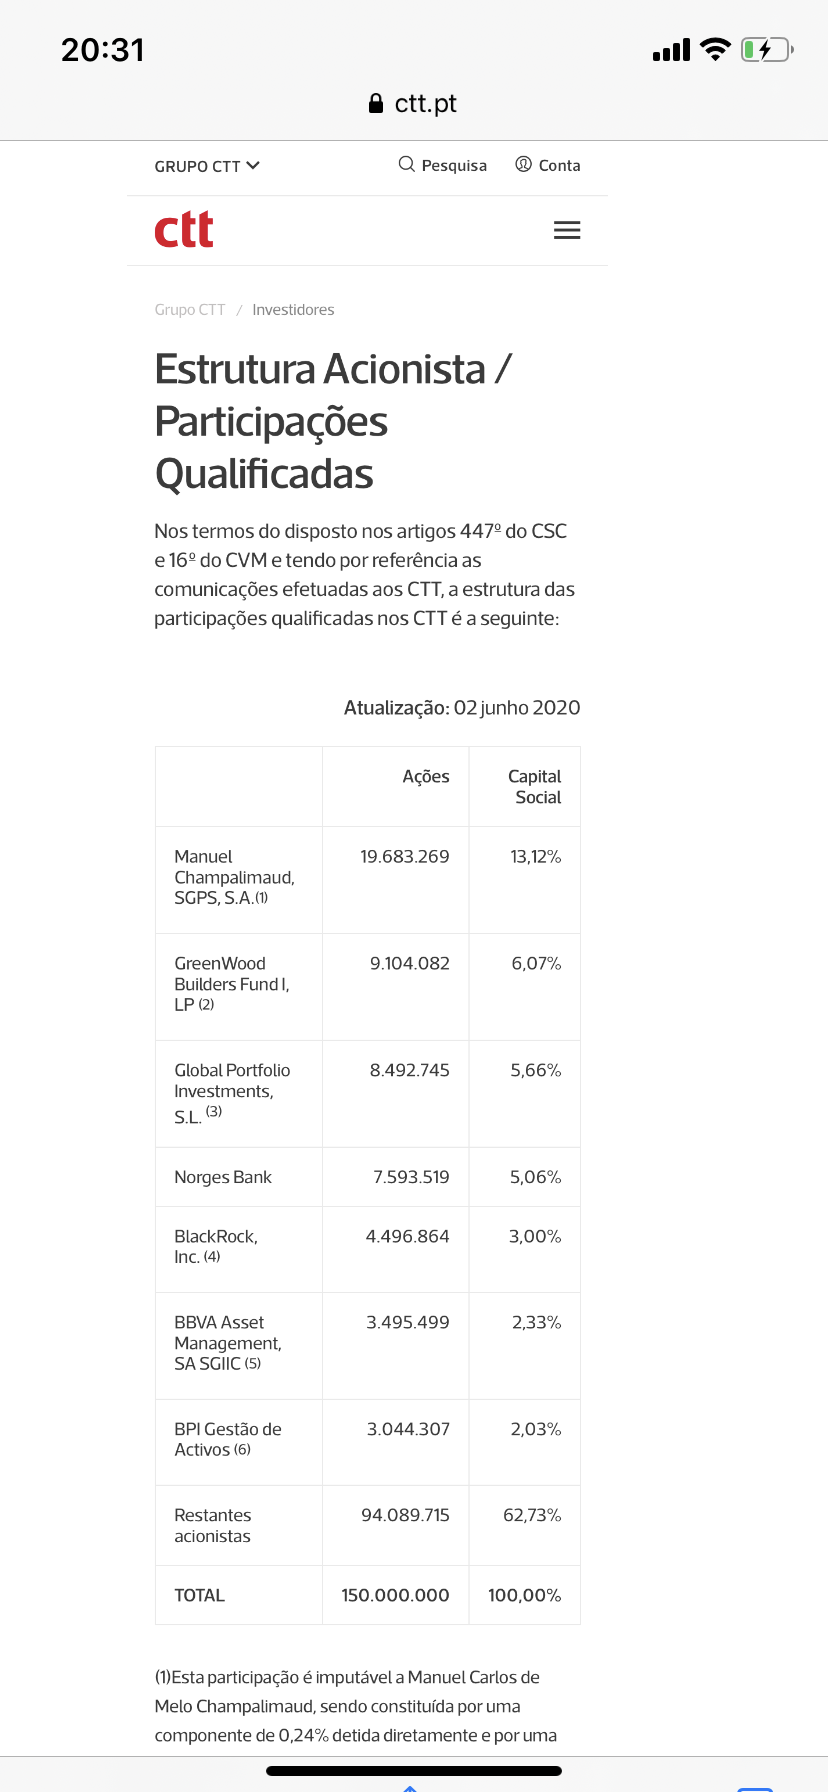Tap the cellular signal bars icon
Screen dimensions: 828x1792
click(671, 50)
